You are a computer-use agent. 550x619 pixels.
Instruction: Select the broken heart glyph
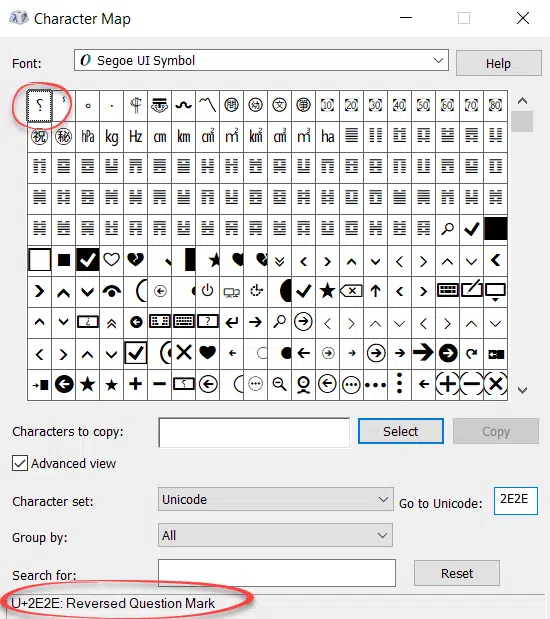tap(135, 260)
